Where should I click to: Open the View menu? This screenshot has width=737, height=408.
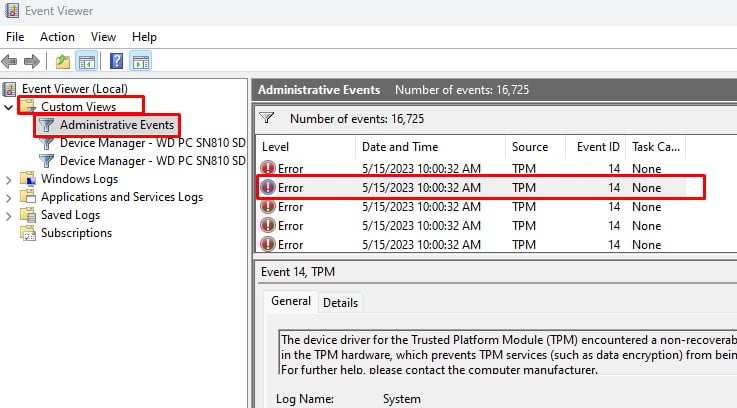(x=103, y=37)
